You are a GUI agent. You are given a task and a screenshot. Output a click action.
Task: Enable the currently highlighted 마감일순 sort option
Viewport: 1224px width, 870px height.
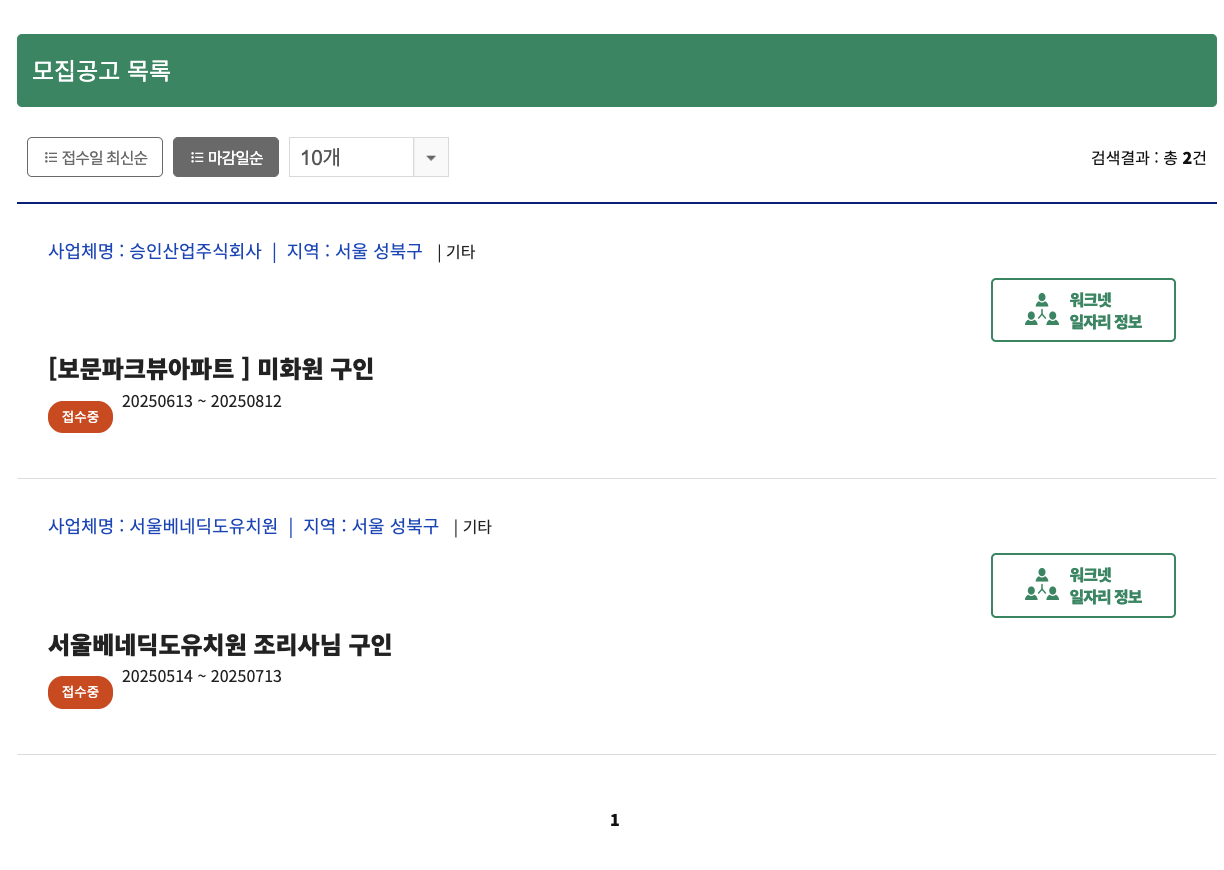pyautogui.click(x=226, y=157)
